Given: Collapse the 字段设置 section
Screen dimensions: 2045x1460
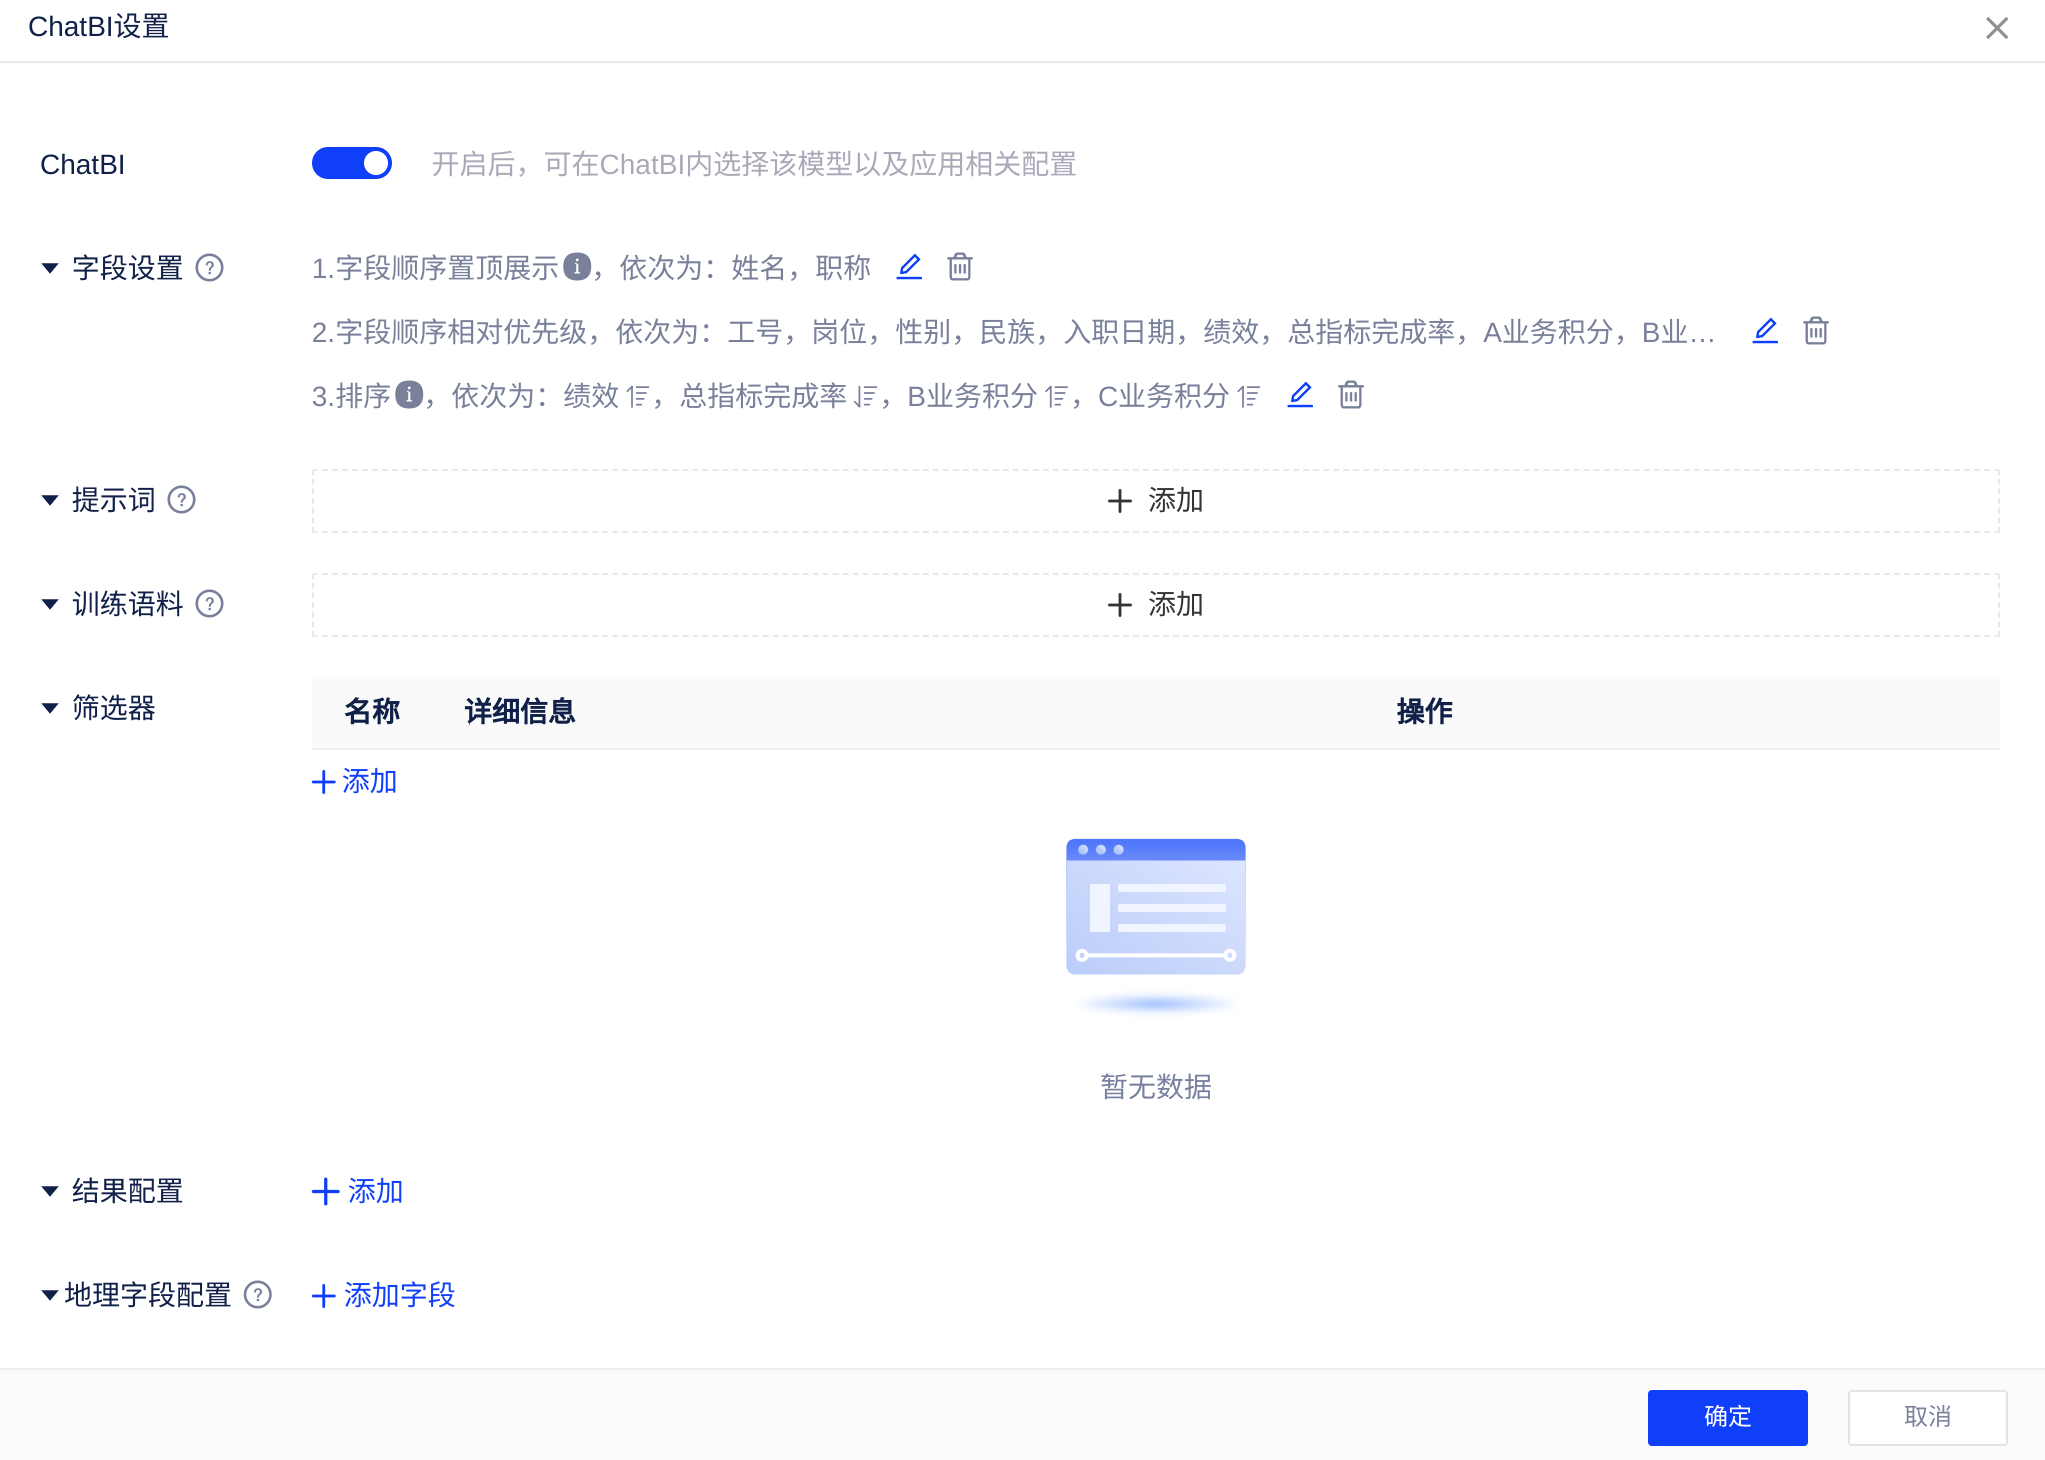Looking at the screenshot, I should pos(50,268).
